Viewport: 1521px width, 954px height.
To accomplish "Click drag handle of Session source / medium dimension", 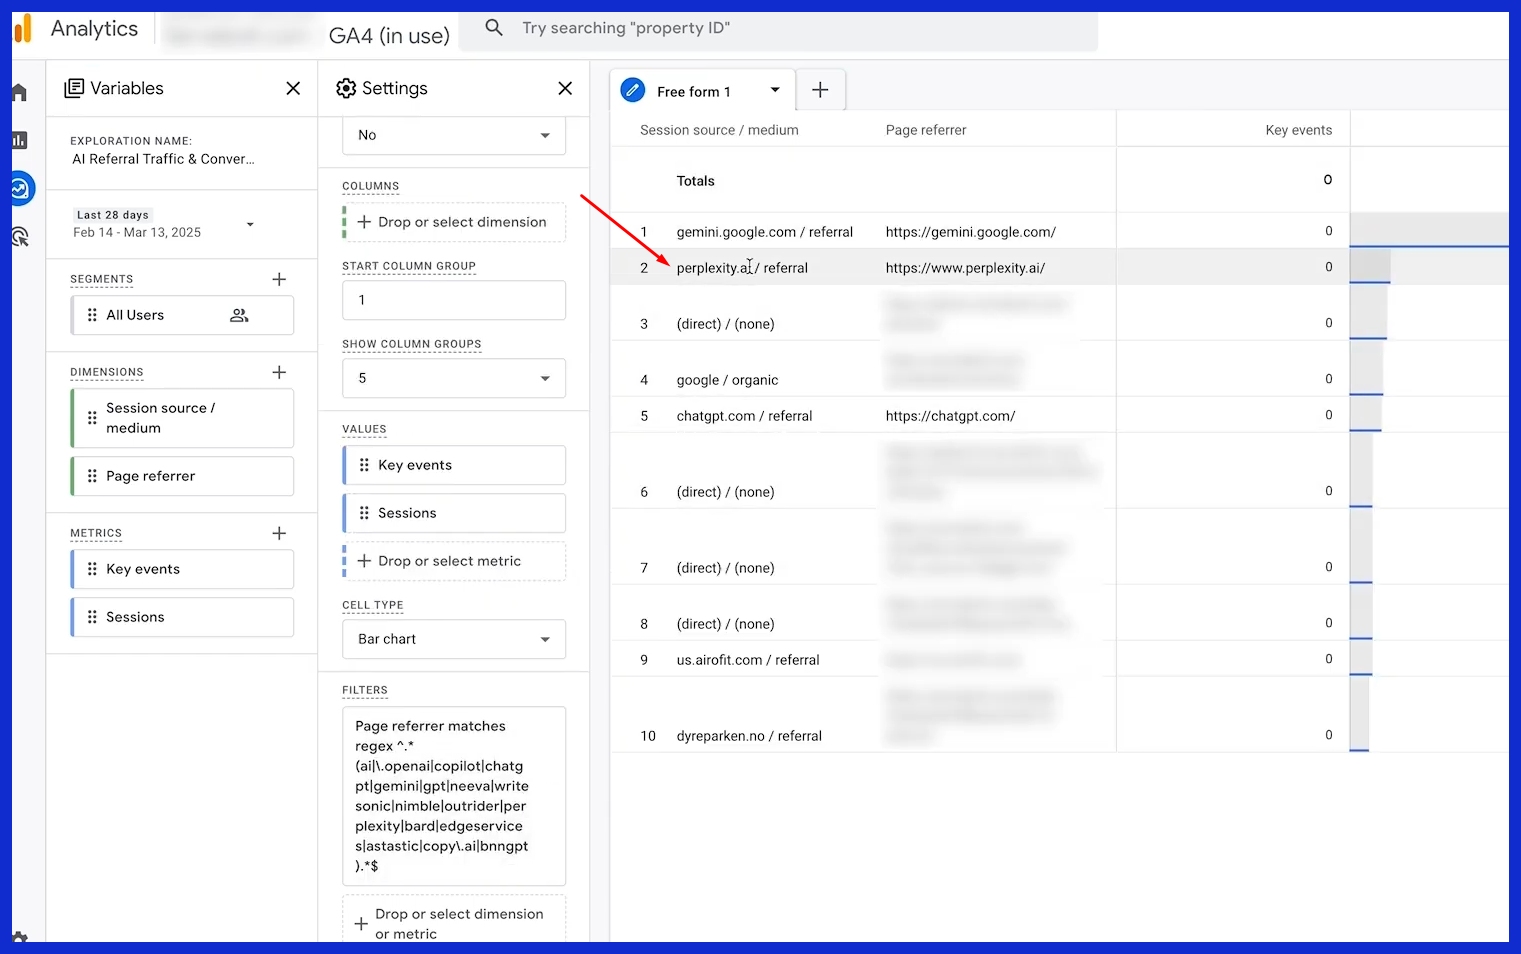I will tap(92, 418).
